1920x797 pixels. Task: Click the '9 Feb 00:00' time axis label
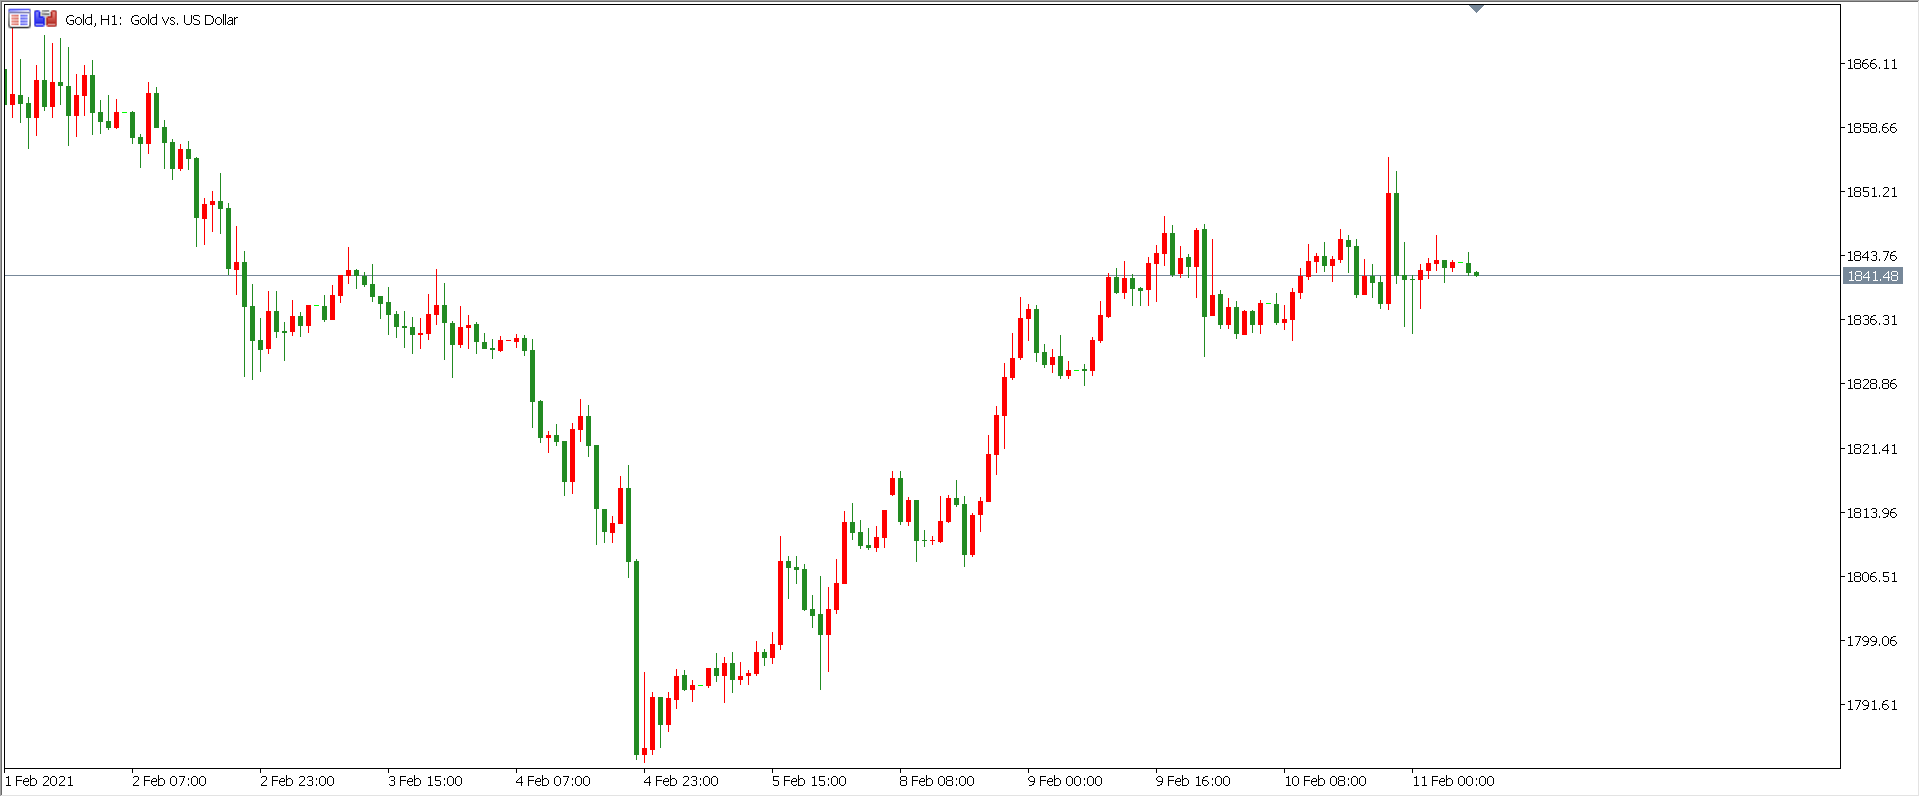[1066, 781]
